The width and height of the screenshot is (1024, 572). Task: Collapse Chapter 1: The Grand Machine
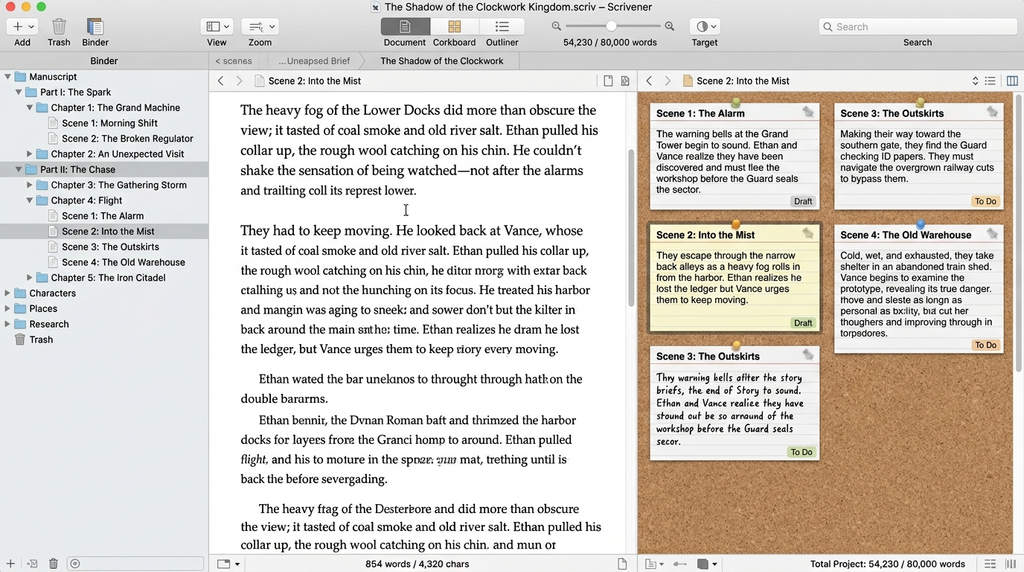coord(30,108)
